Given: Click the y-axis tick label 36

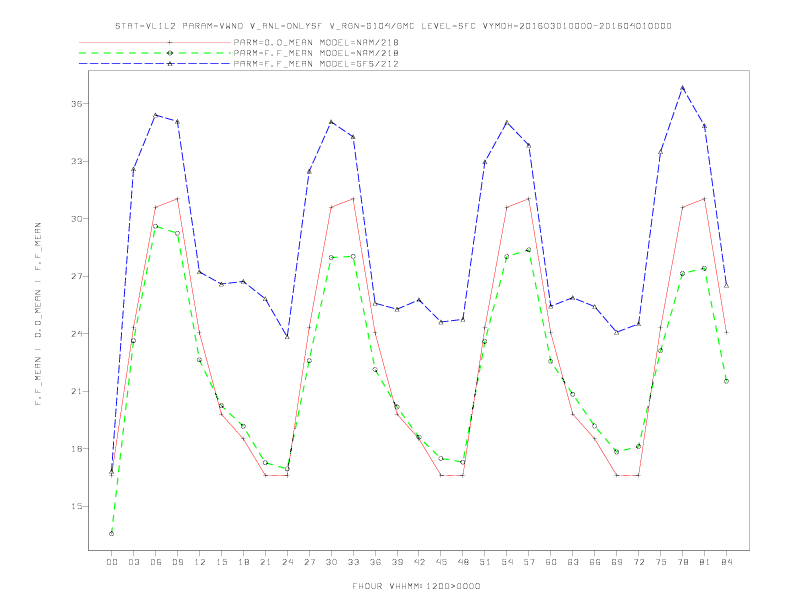Looking at the screenshot, I should (x=76, y=104).
